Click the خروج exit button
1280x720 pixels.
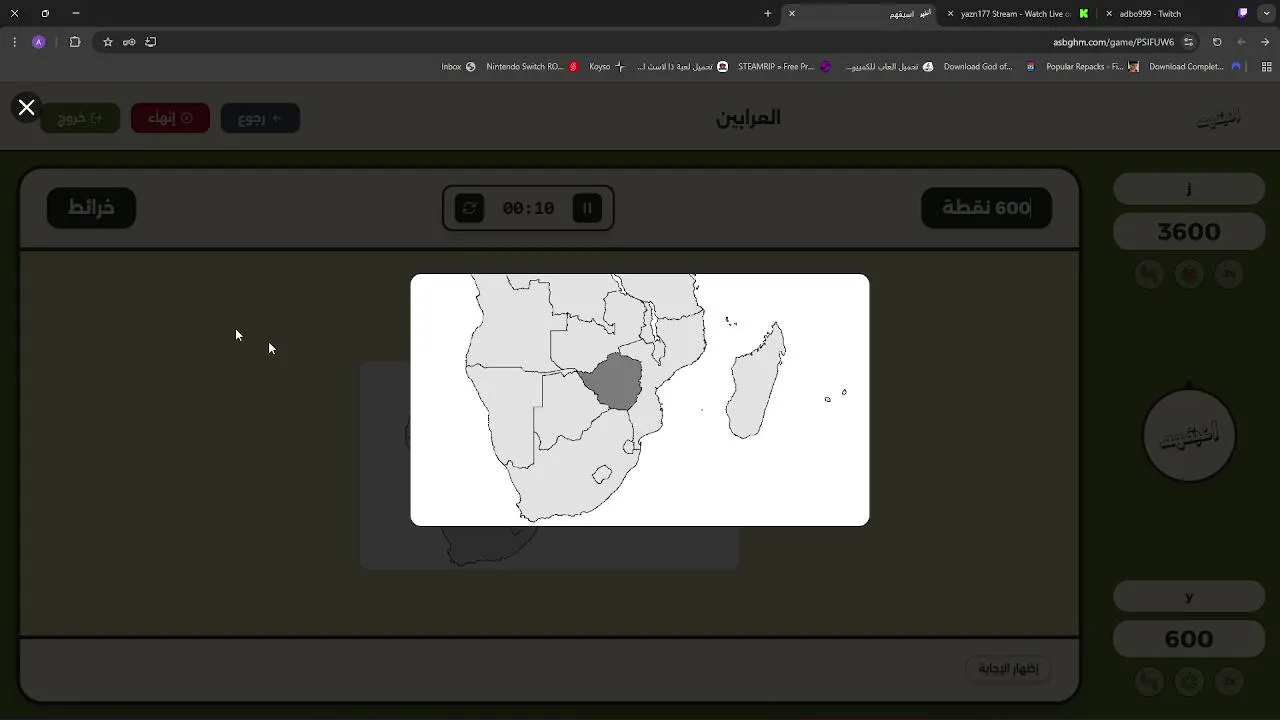(80, 118)
